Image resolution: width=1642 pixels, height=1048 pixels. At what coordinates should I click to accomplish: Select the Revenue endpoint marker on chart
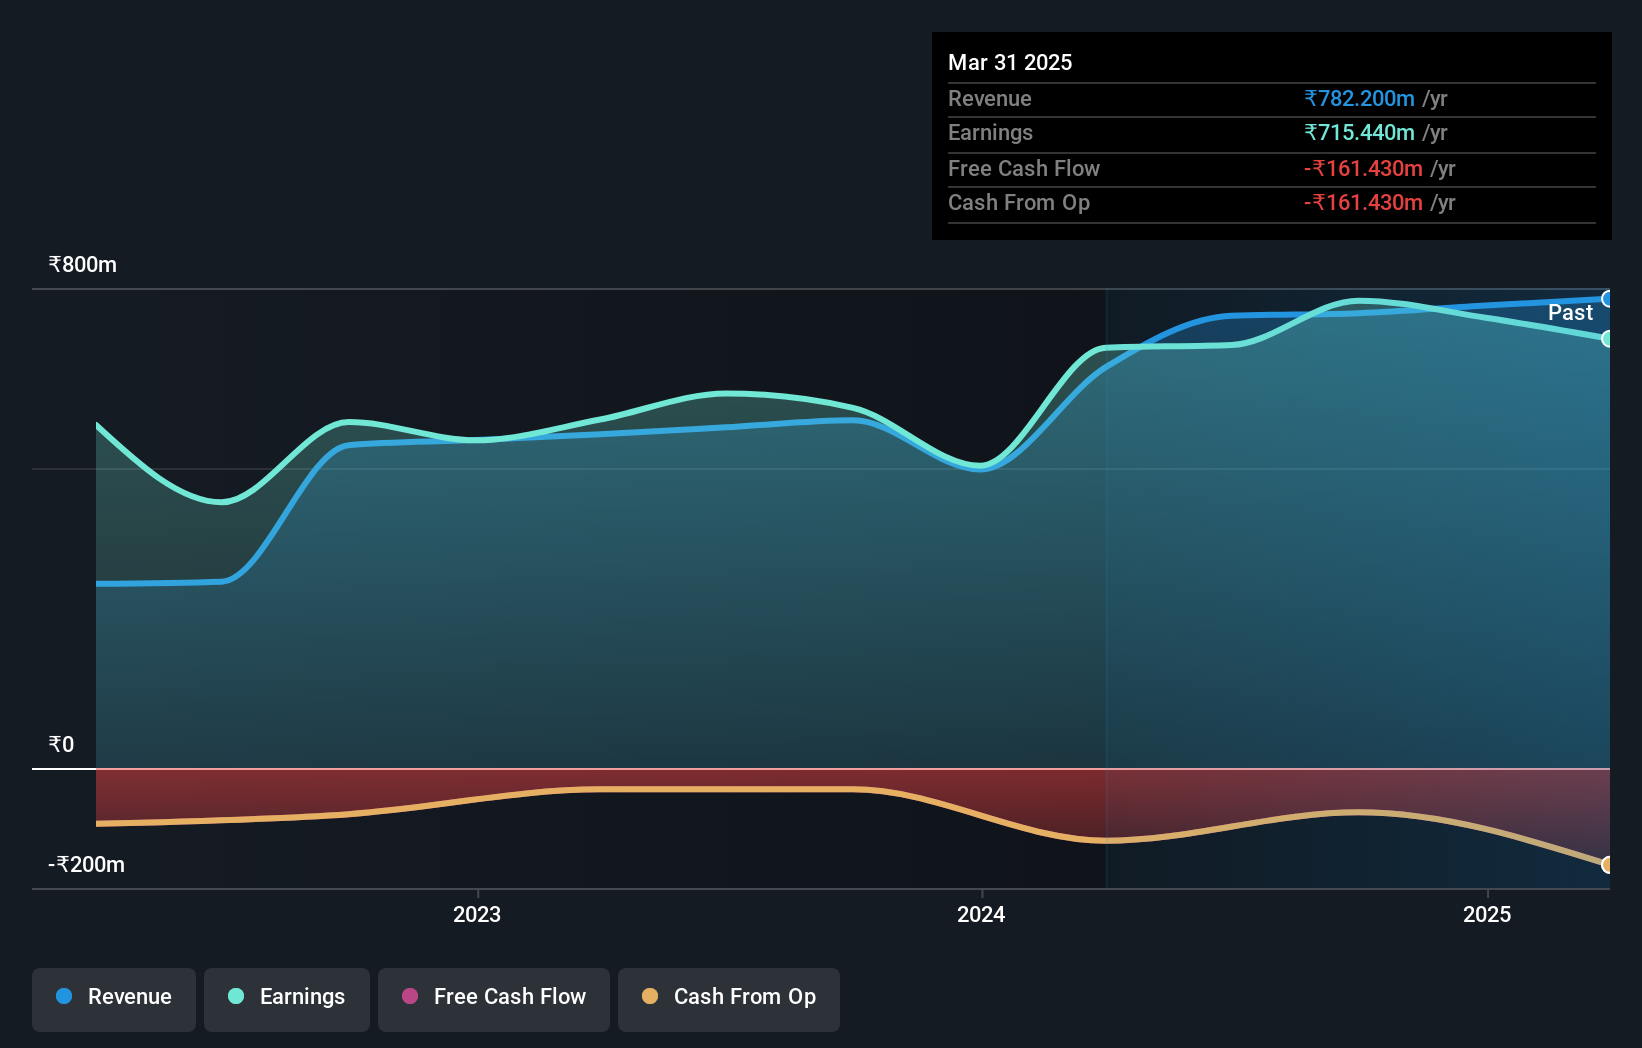click(1607, 299)
